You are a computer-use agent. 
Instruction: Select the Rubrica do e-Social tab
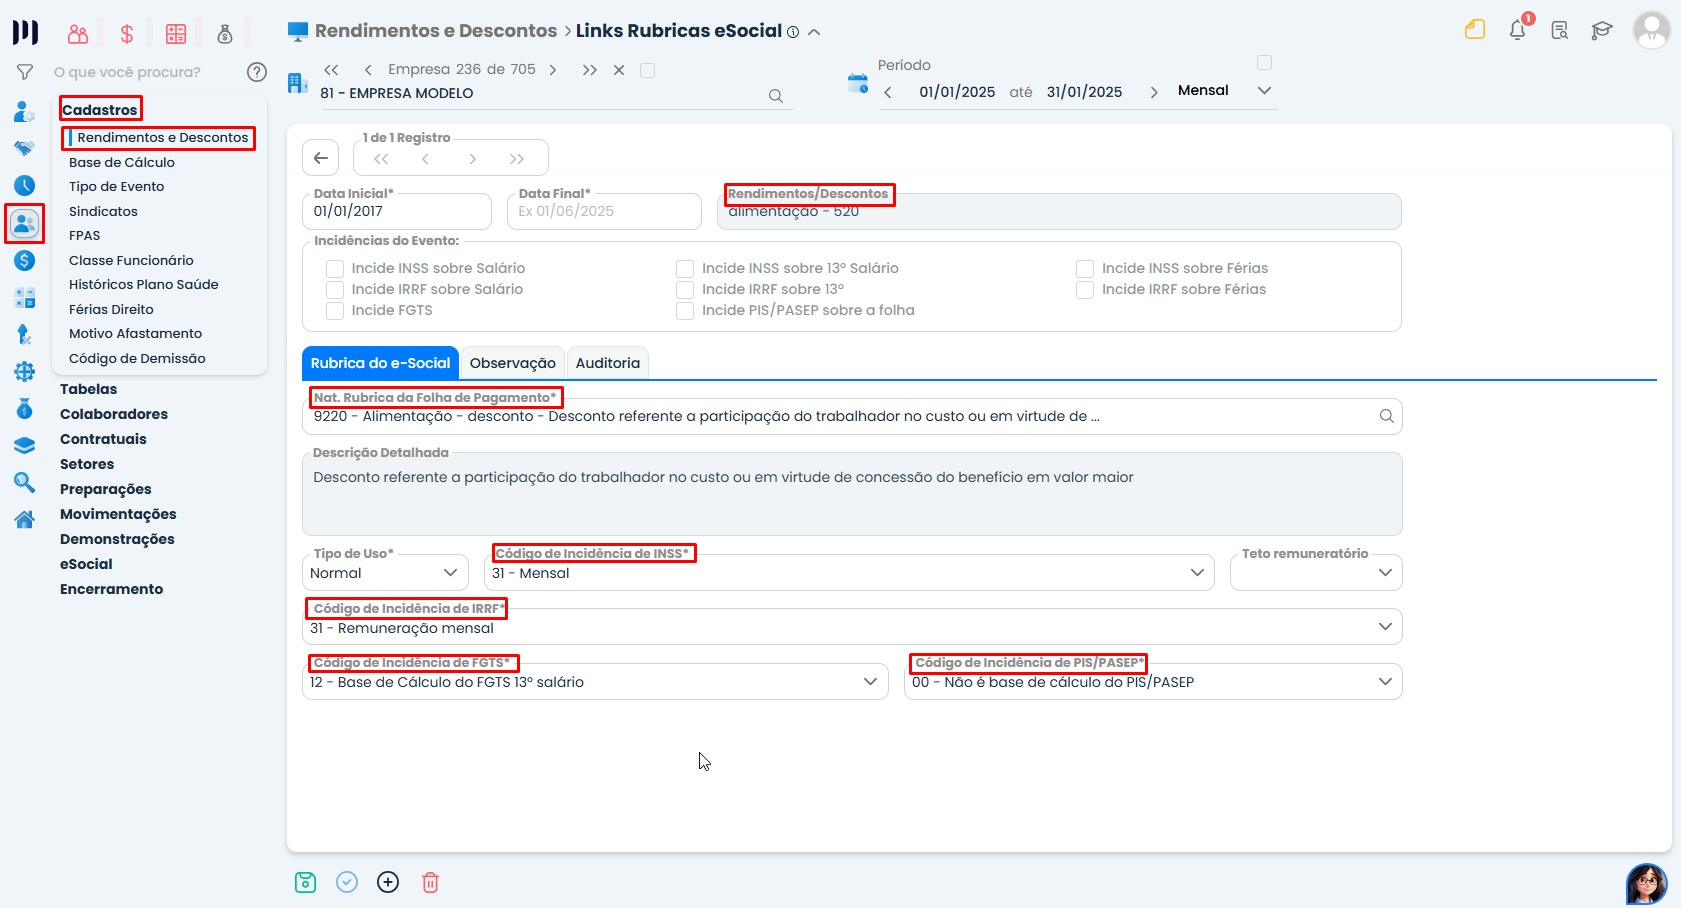[x=380, y=363]
